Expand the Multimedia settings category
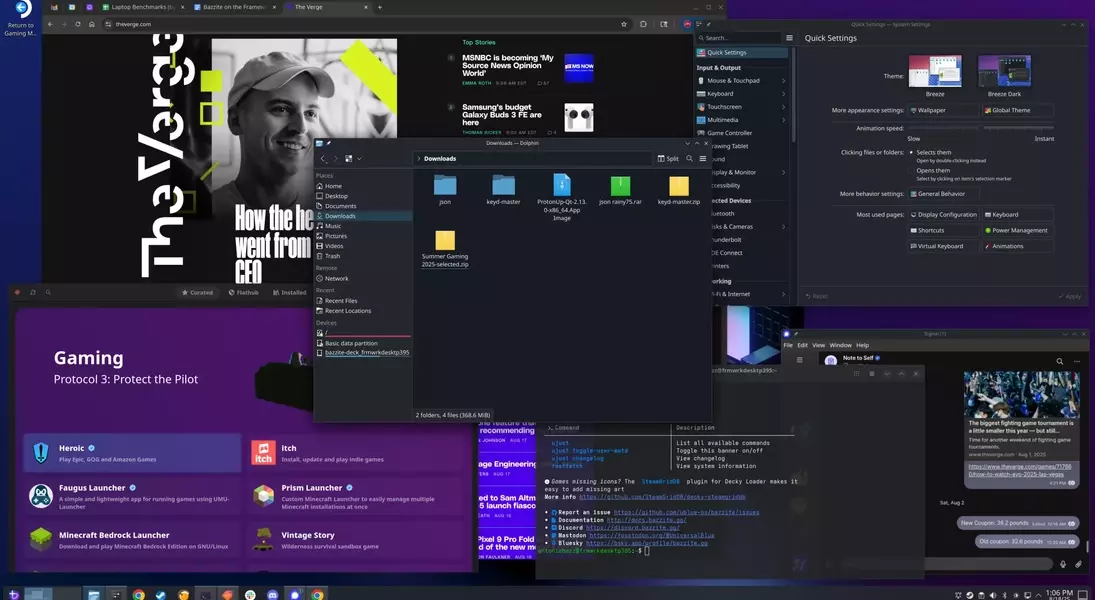 [783, 119]
